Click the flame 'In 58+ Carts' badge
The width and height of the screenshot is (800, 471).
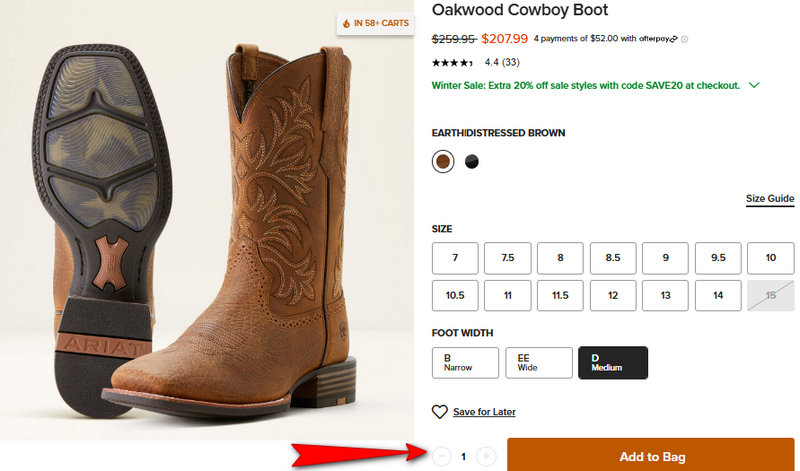coord(375,22)
